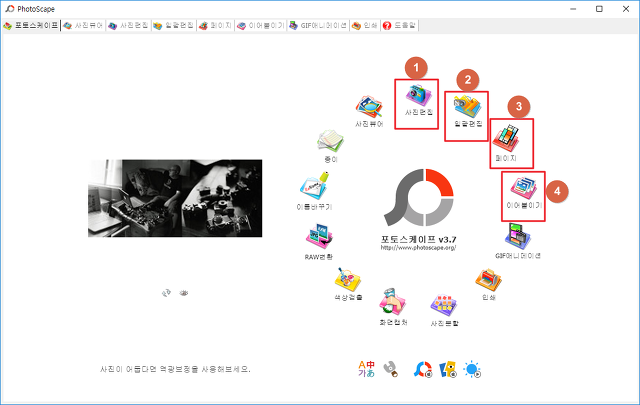
Task: Switch to the 이어붙이기 tab
Action: 260,25
